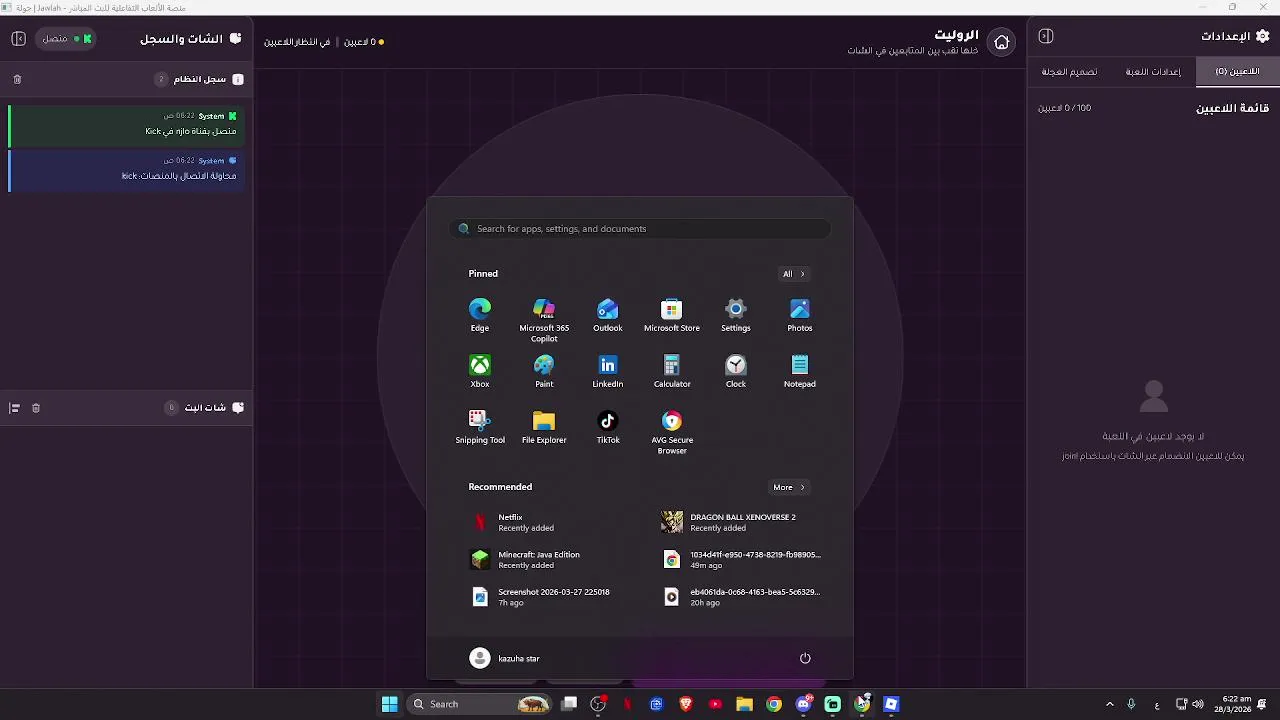Expand All pinned apps

[793, 274]
